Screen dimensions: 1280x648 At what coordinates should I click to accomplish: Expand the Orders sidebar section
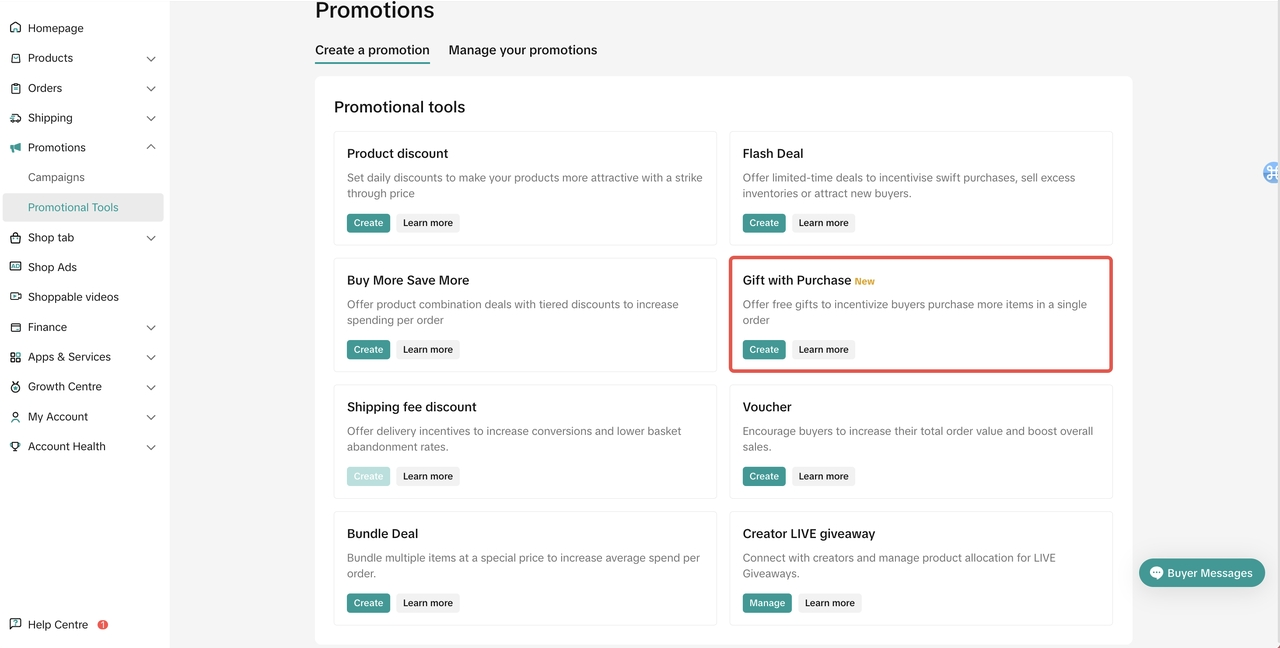click(151, 89)
